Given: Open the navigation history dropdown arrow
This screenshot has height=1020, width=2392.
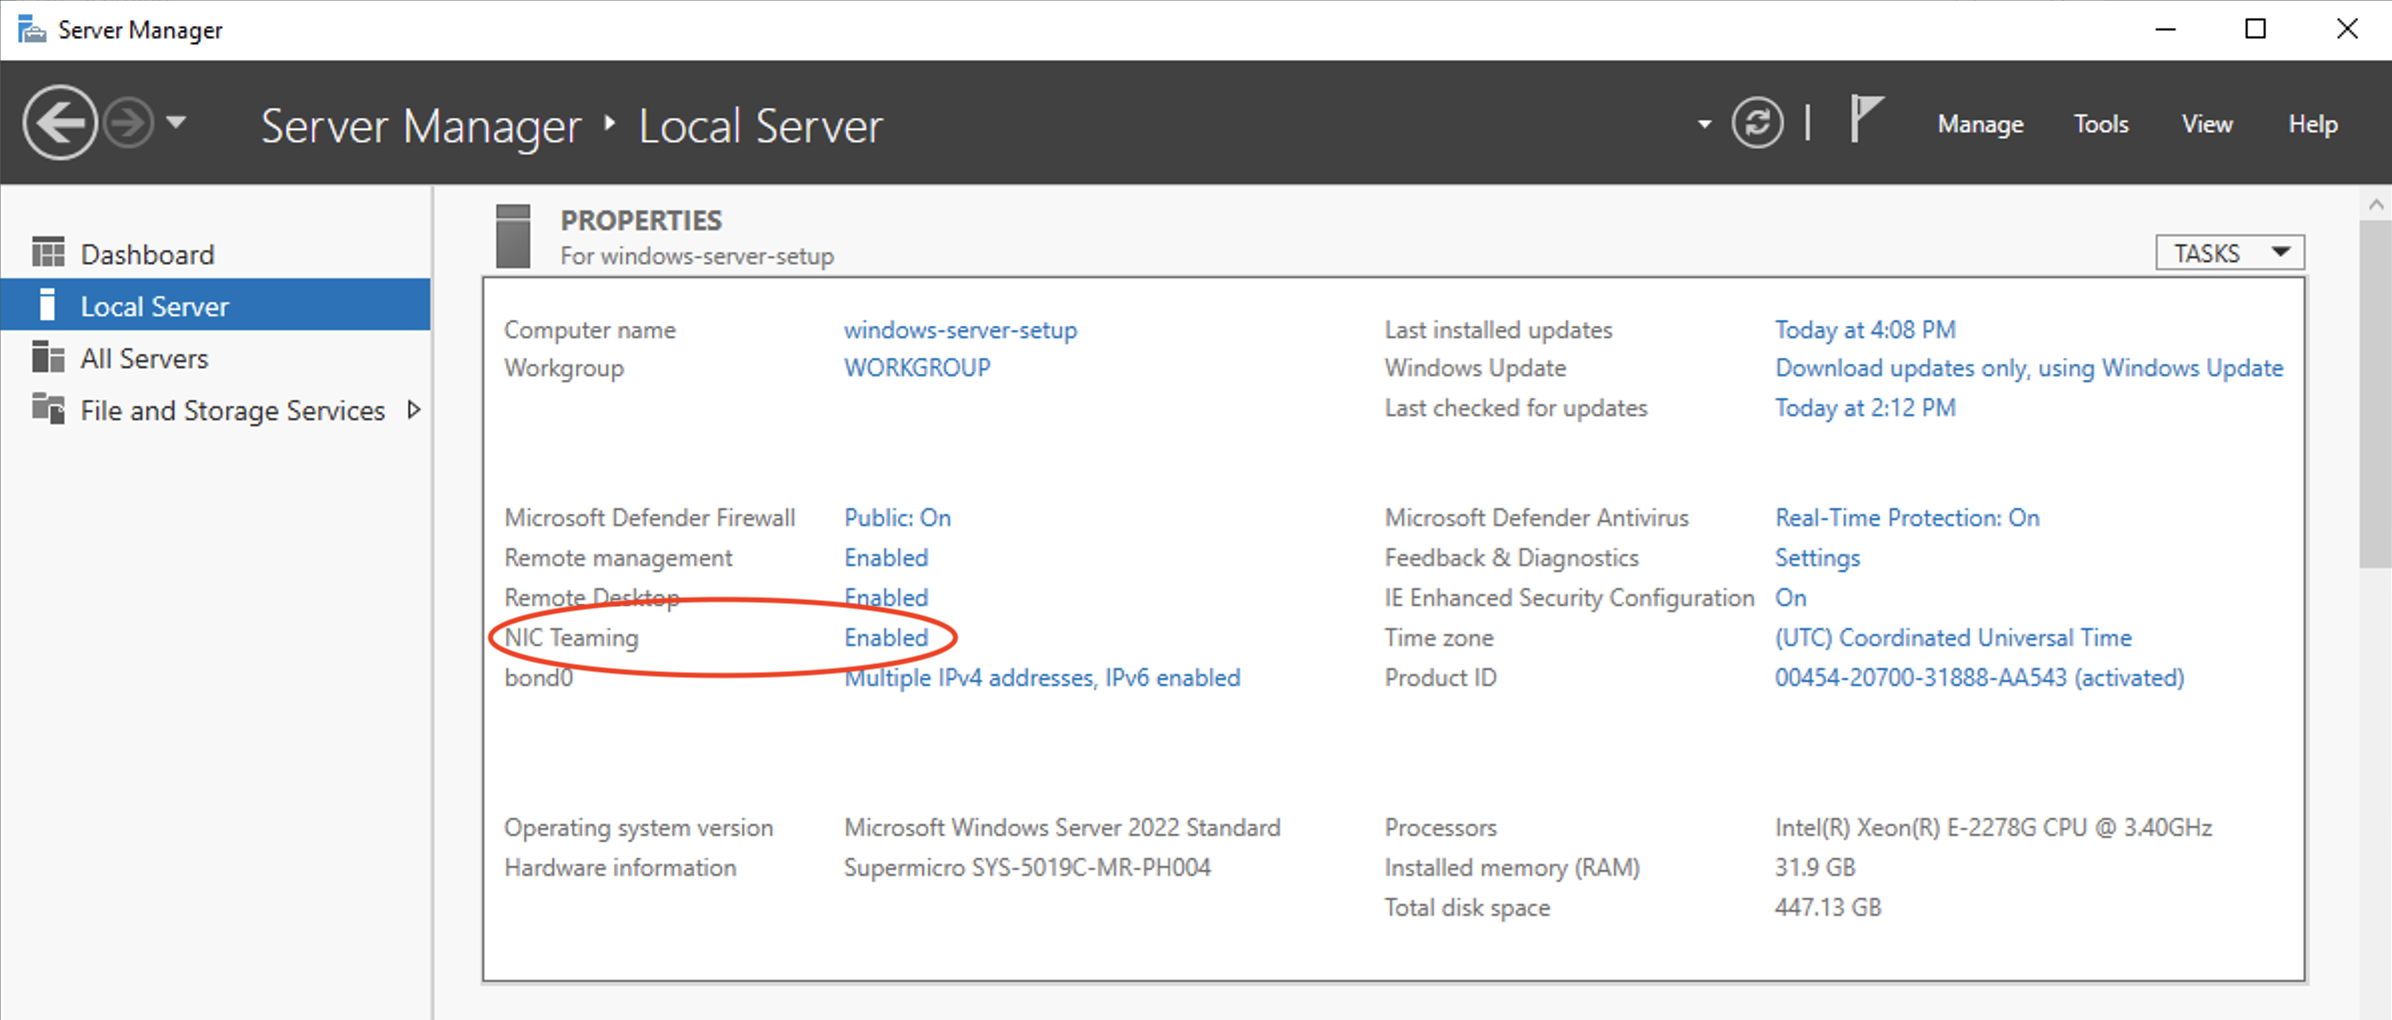Looking at the screenshot, I should pos(176,123).
